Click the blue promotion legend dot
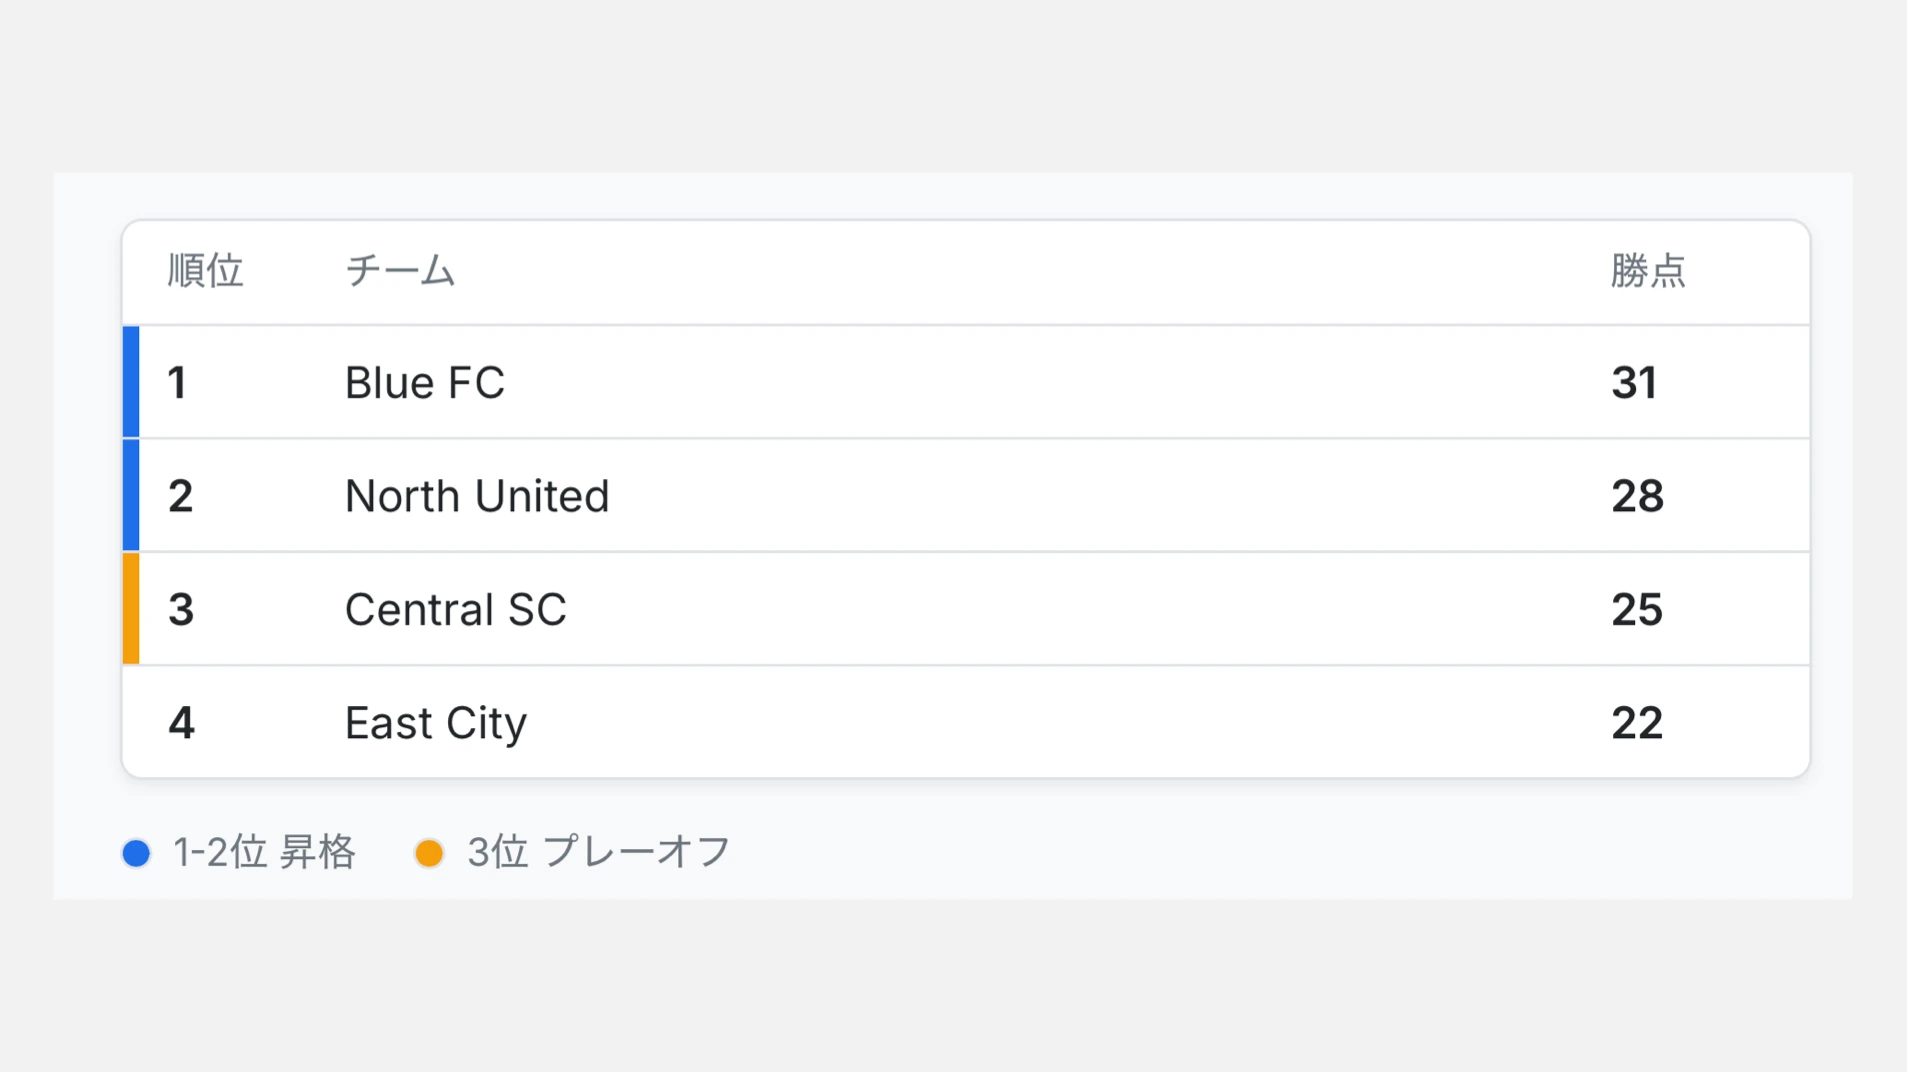This screenshot has width=1907, height=1072. 136,853
